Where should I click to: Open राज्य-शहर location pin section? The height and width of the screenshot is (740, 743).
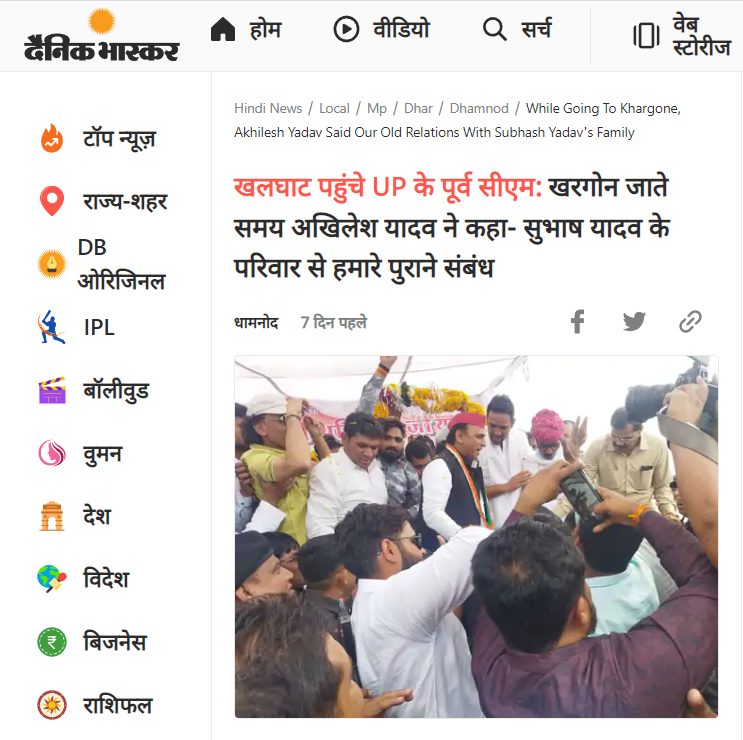click(x=52, y=201)
